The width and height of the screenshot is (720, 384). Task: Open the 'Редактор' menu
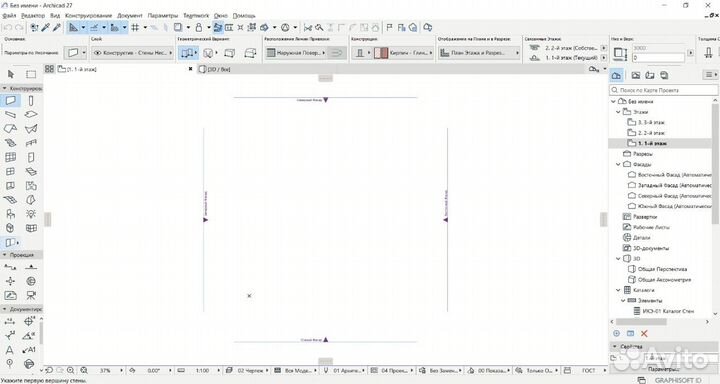tap(33, 16)
